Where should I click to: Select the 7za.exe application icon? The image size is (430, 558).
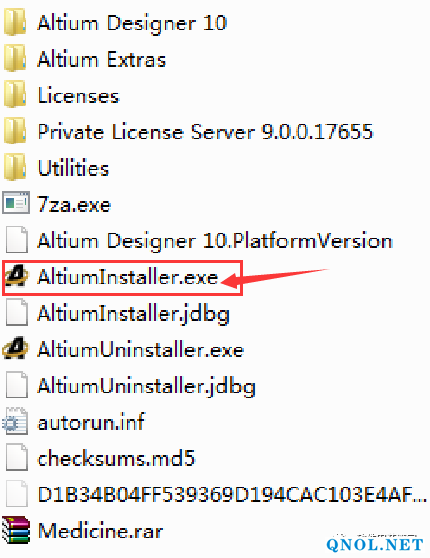(16, 204)
